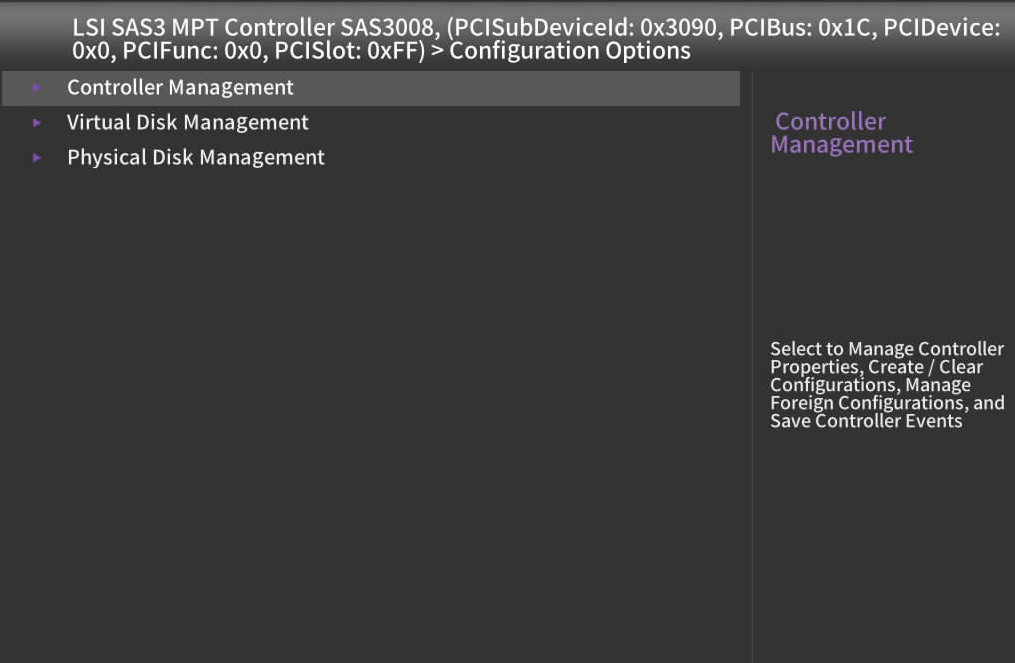Select the Virtual Disk Management entry
This screenshot has height=663, width=1015.
(187, 123)
